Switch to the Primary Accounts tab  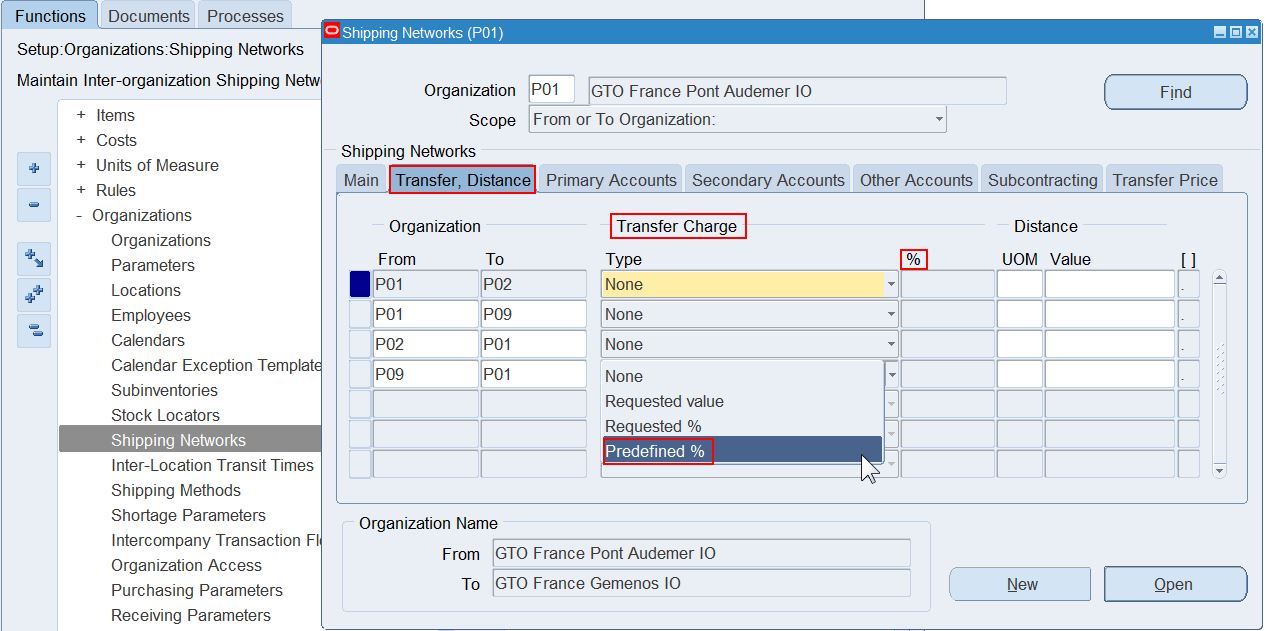(x=610, y=179)
